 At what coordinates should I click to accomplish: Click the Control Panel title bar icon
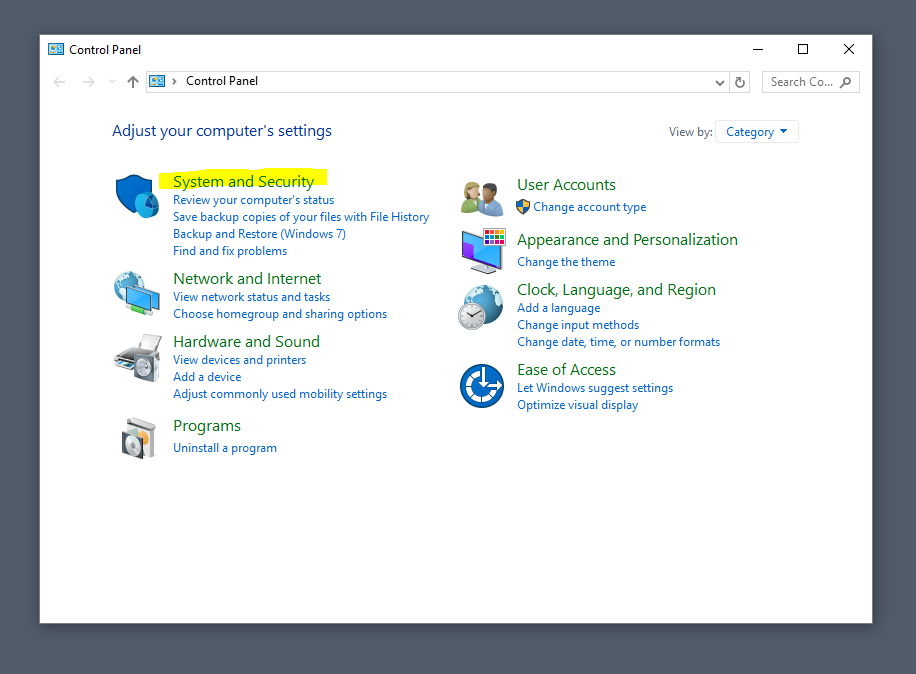pyautogui.click(x=56, y=50)
